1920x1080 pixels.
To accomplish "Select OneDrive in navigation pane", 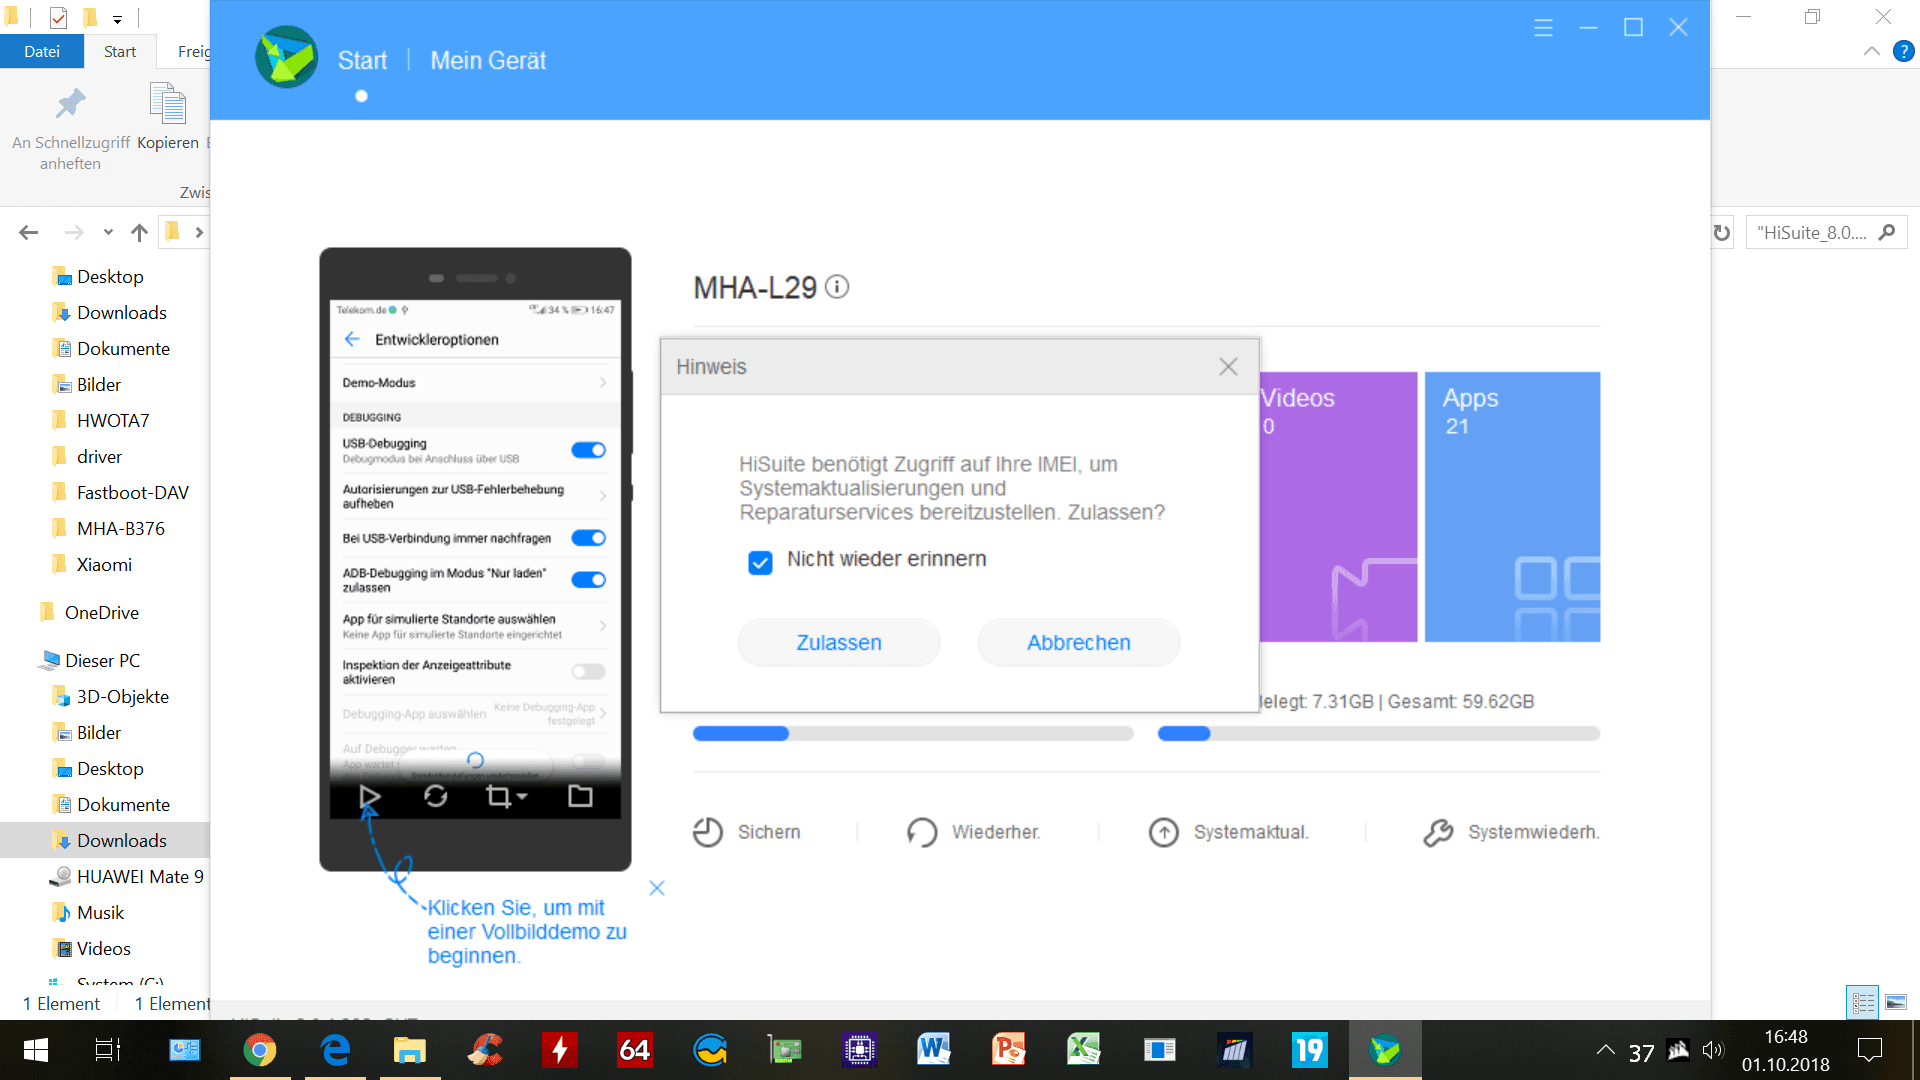I will [102, 612].
